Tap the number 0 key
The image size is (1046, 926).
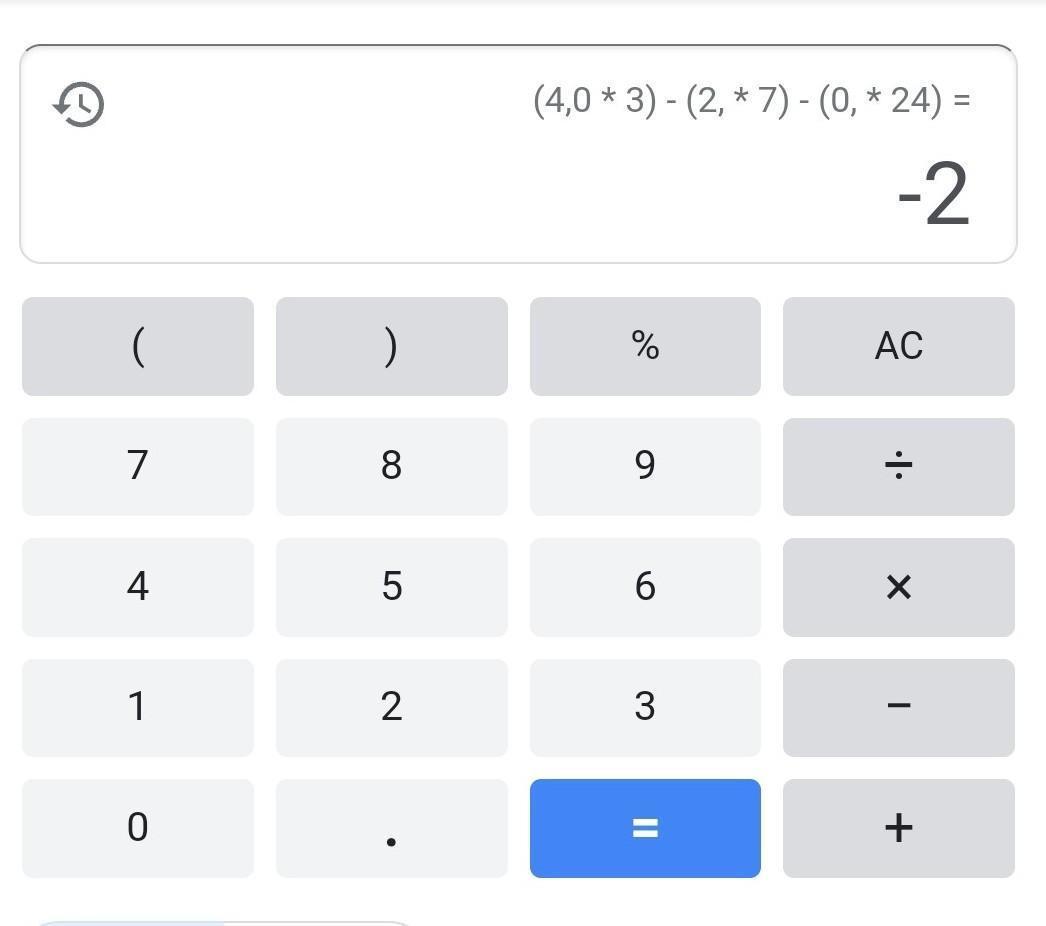138,828
